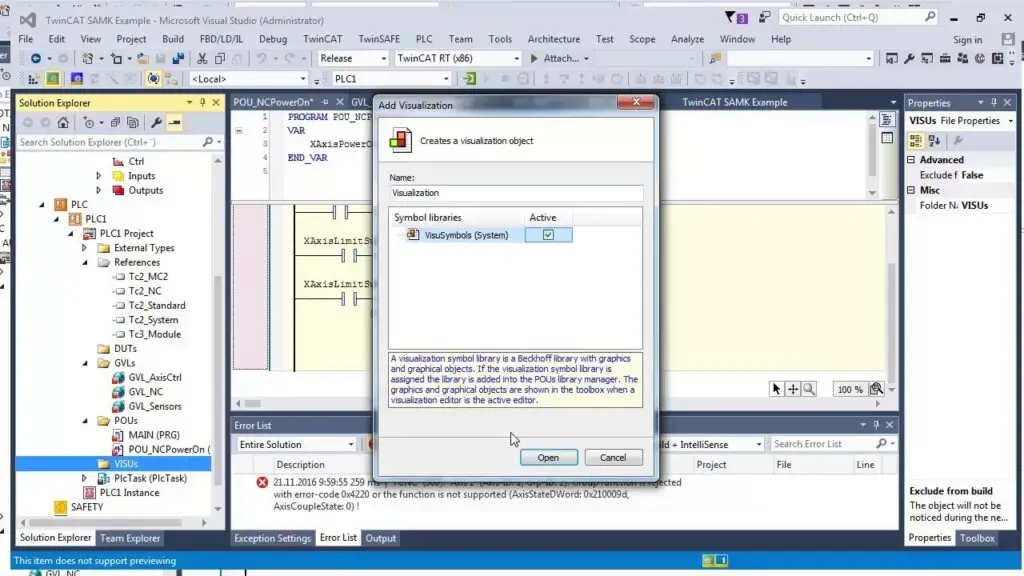Click the wrench icon in the top-right toolbar
The height and width of the screenshot is (576, 1024).
(909, 59)
